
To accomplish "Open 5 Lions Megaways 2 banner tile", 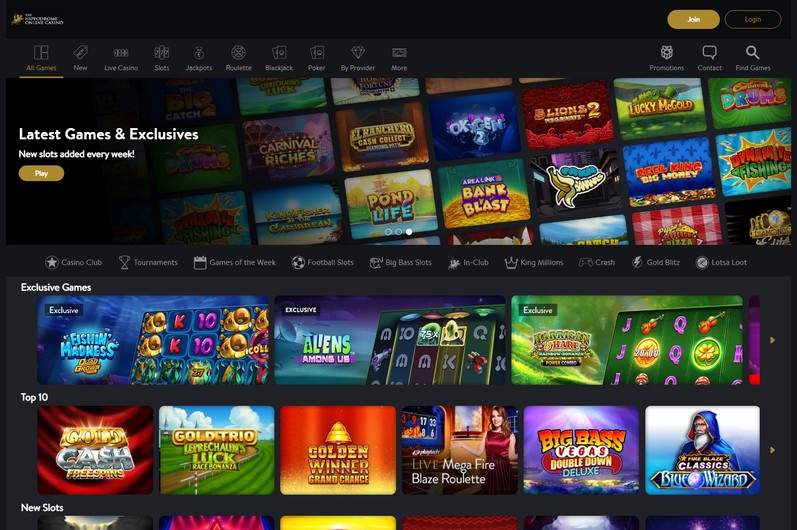I will [x=568, y=115].
